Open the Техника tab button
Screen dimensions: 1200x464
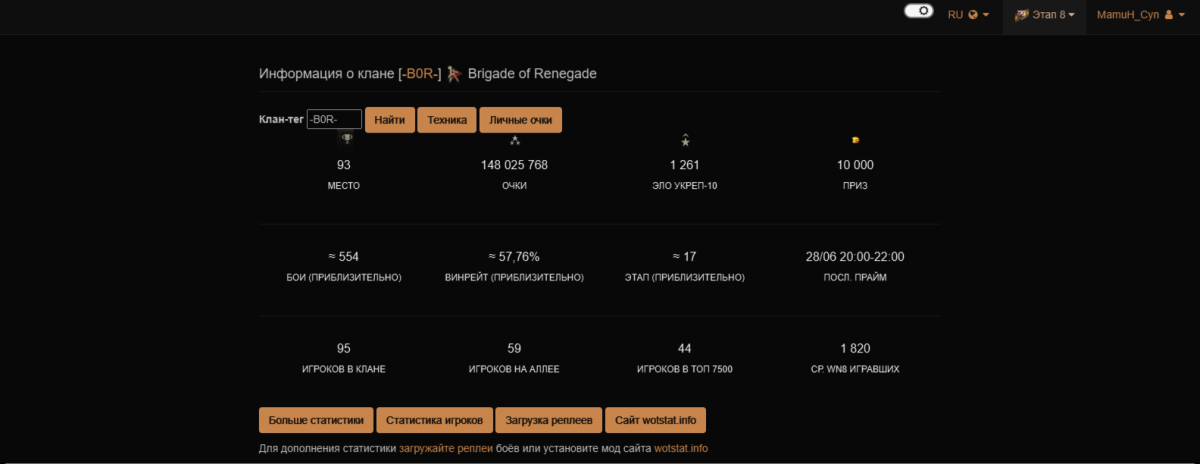click(447, 120)
